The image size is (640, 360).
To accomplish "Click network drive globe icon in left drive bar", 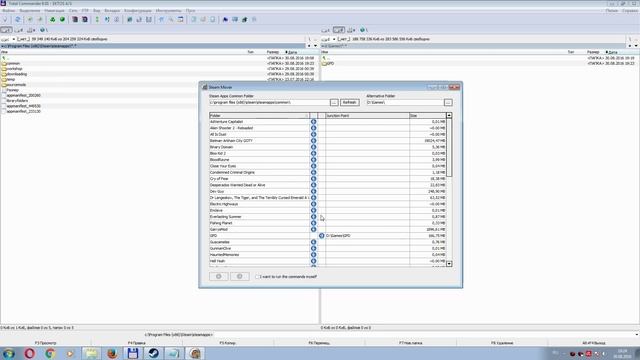I will pyautogui.click(x=42, y=30).
